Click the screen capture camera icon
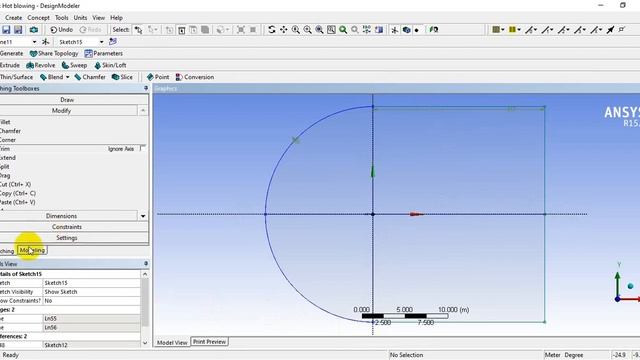 [x=34, y=29]
